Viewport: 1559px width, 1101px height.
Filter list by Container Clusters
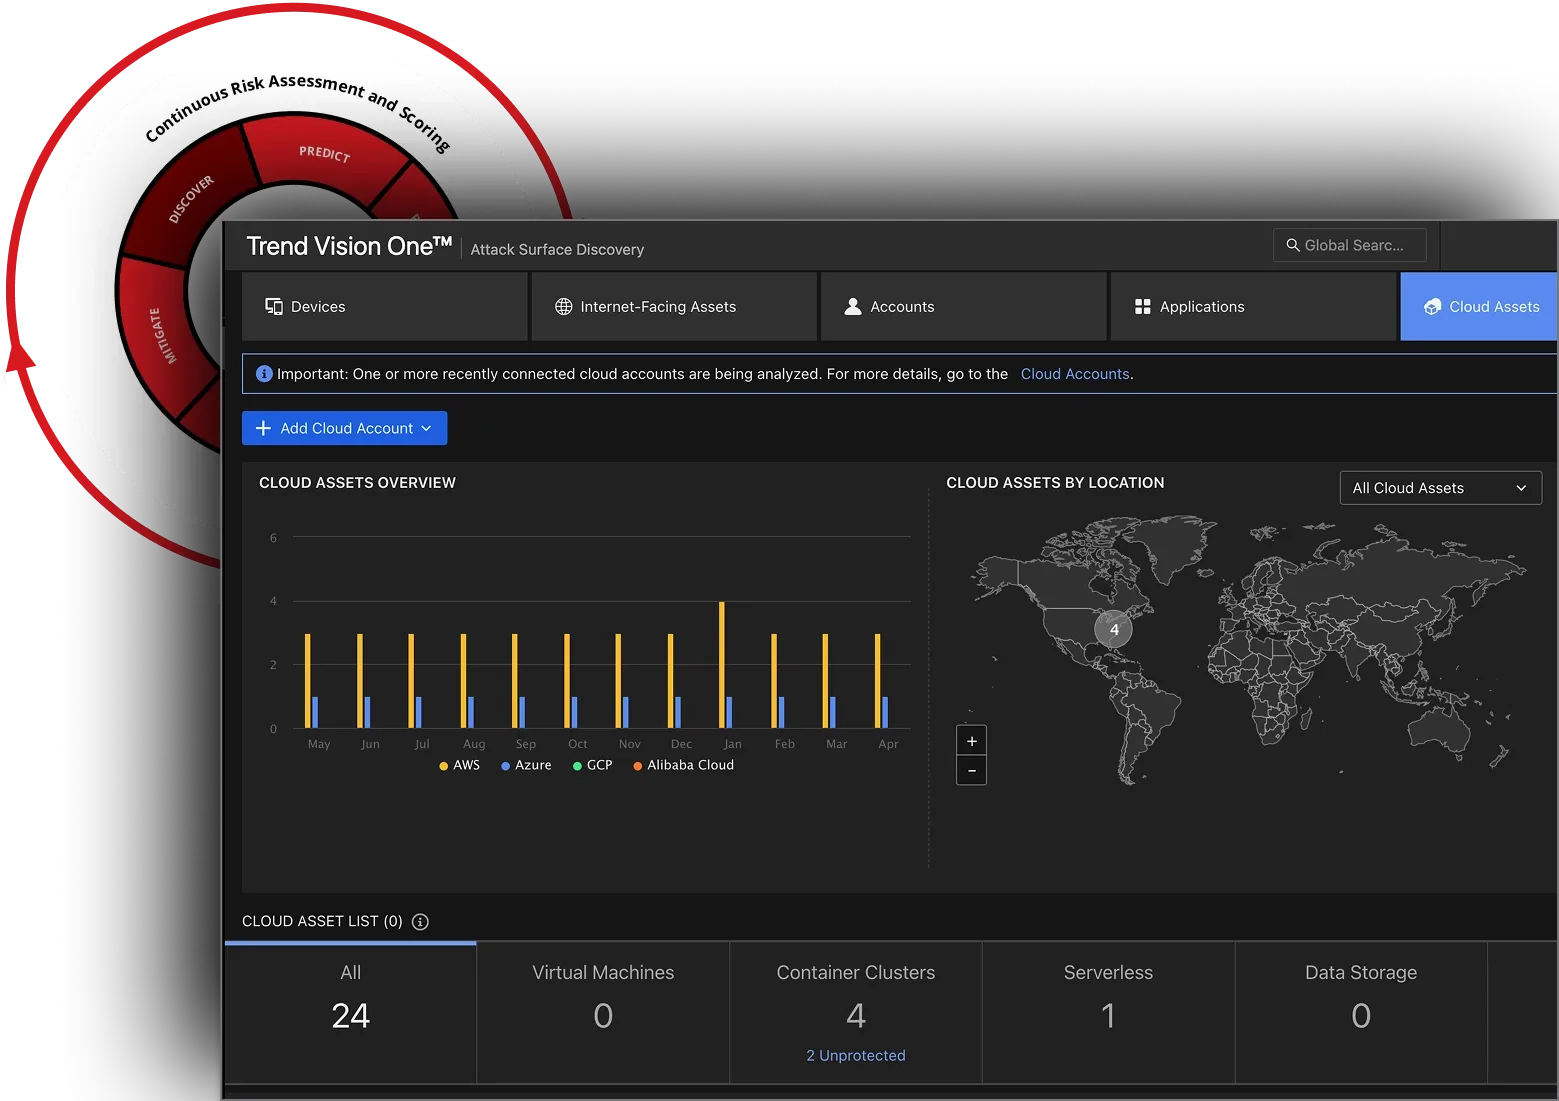856,1013
